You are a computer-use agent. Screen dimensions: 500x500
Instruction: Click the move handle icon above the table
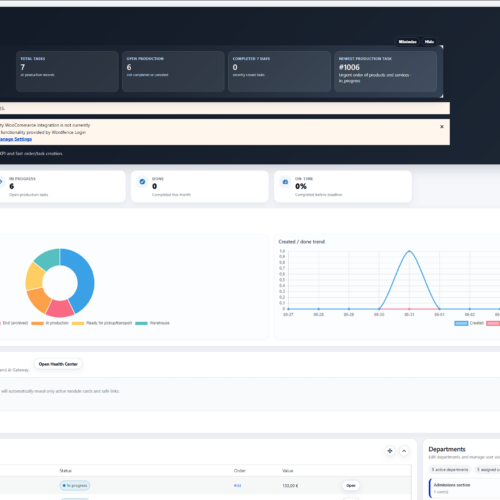coord(390,451)
